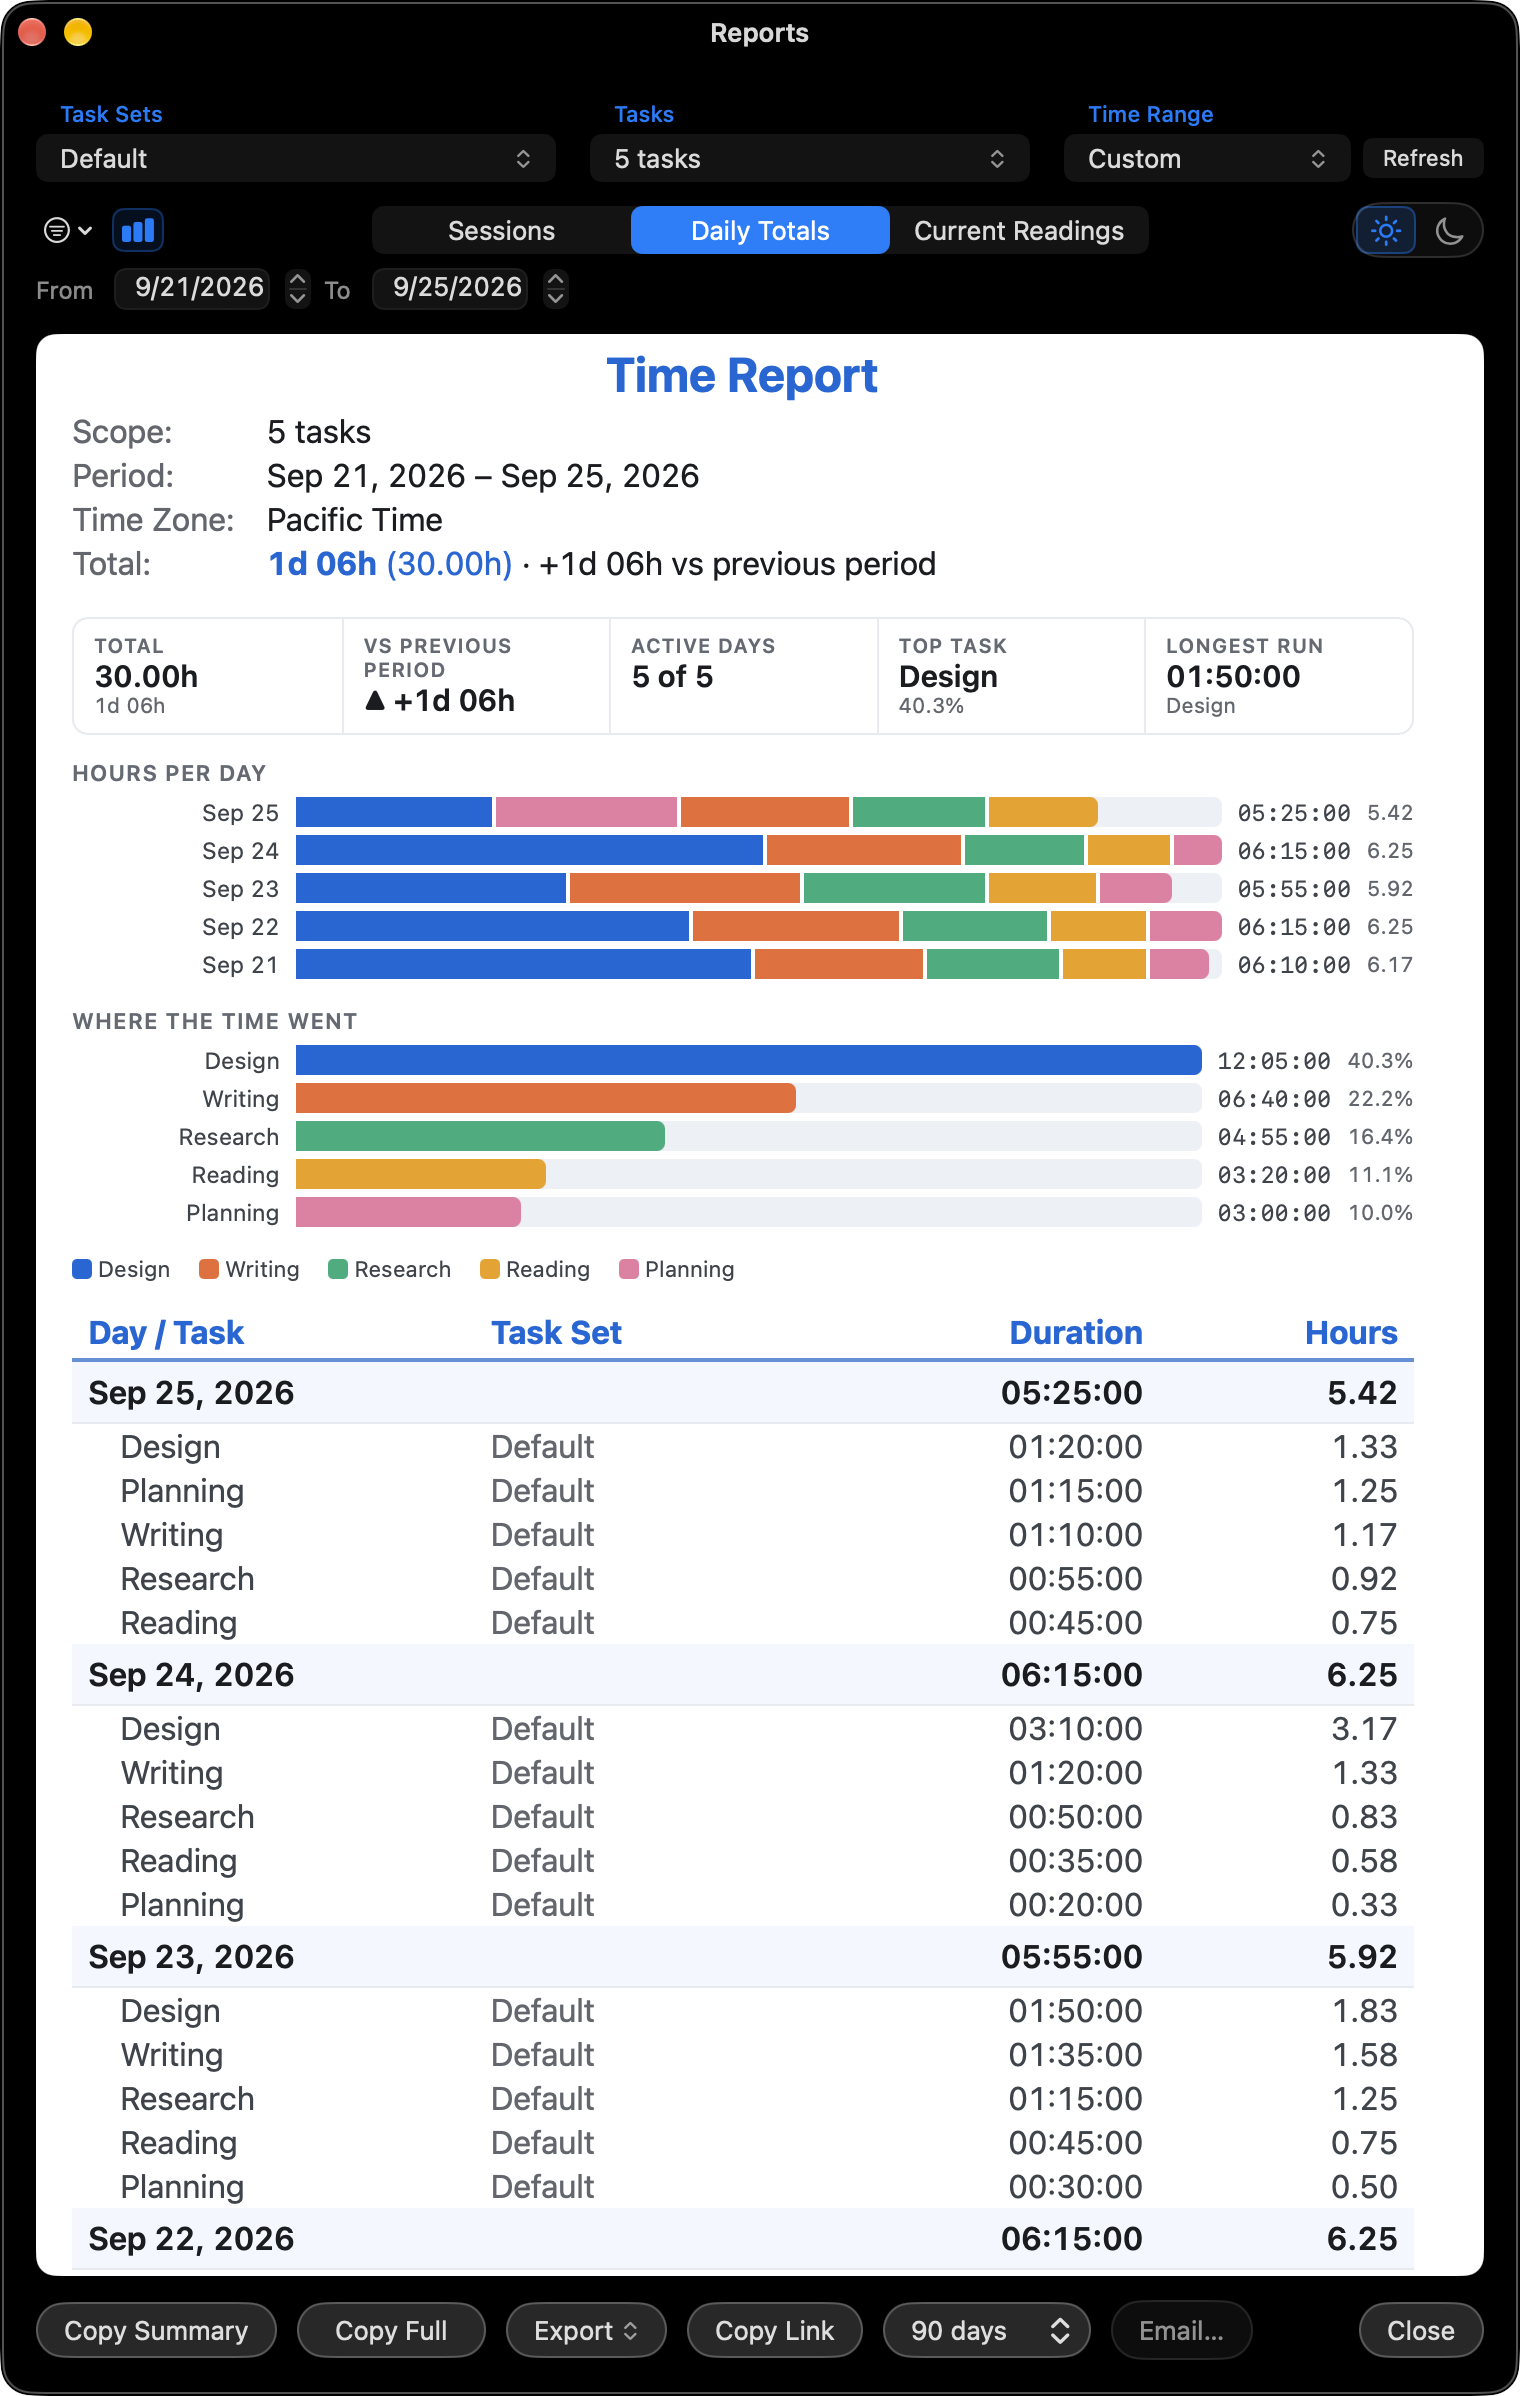Open the Time Range Custom dropdown
Screen dimensions: 1520x2396
pos(1207,159)
